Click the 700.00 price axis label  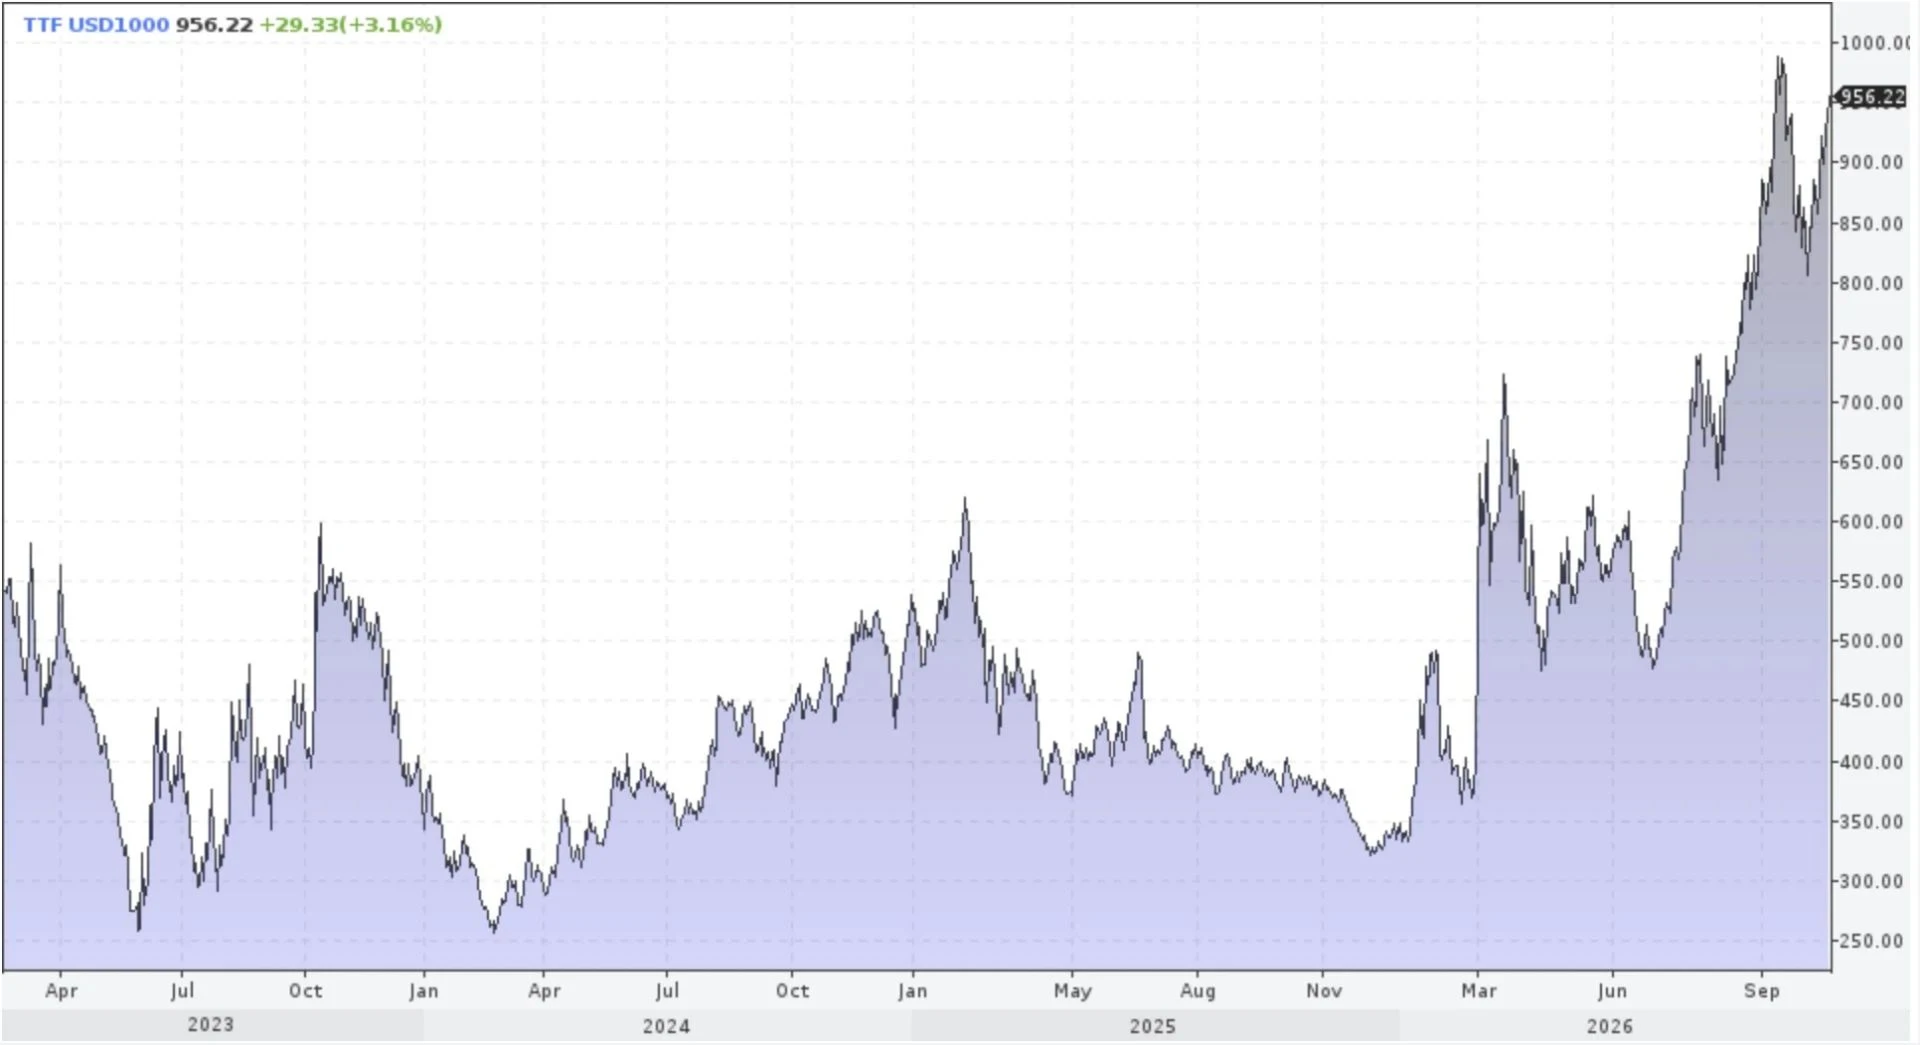tap(1872, 403)
